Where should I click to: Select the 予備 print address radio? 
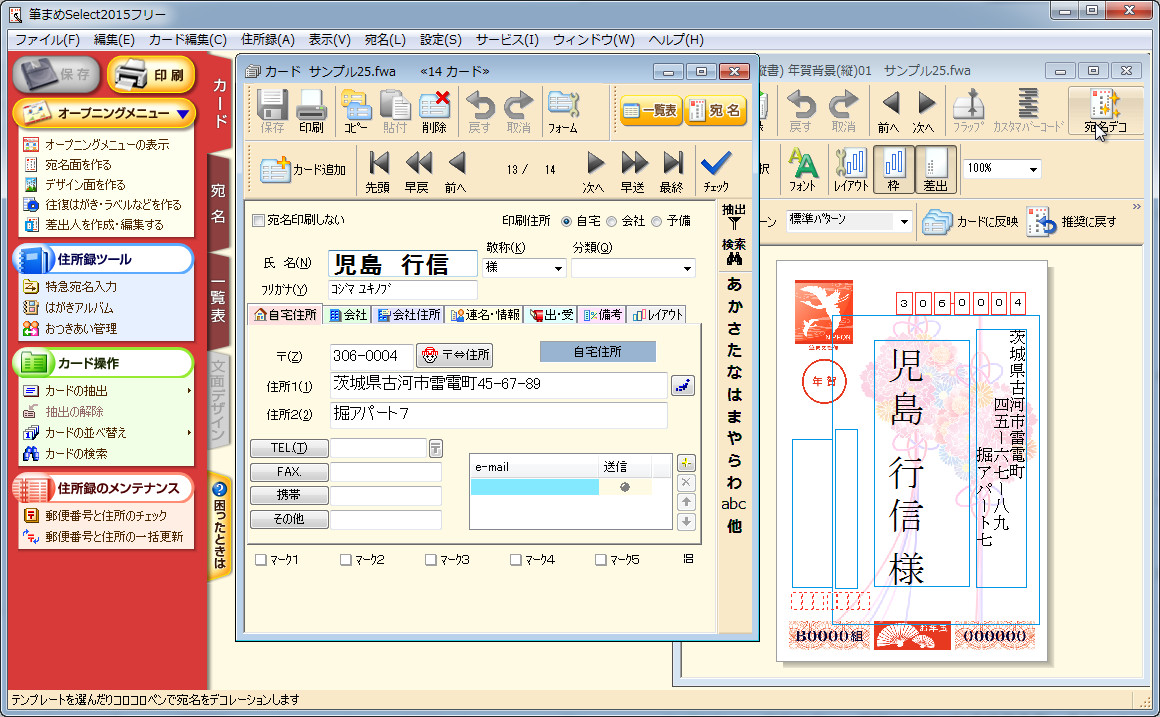(656, 221)
